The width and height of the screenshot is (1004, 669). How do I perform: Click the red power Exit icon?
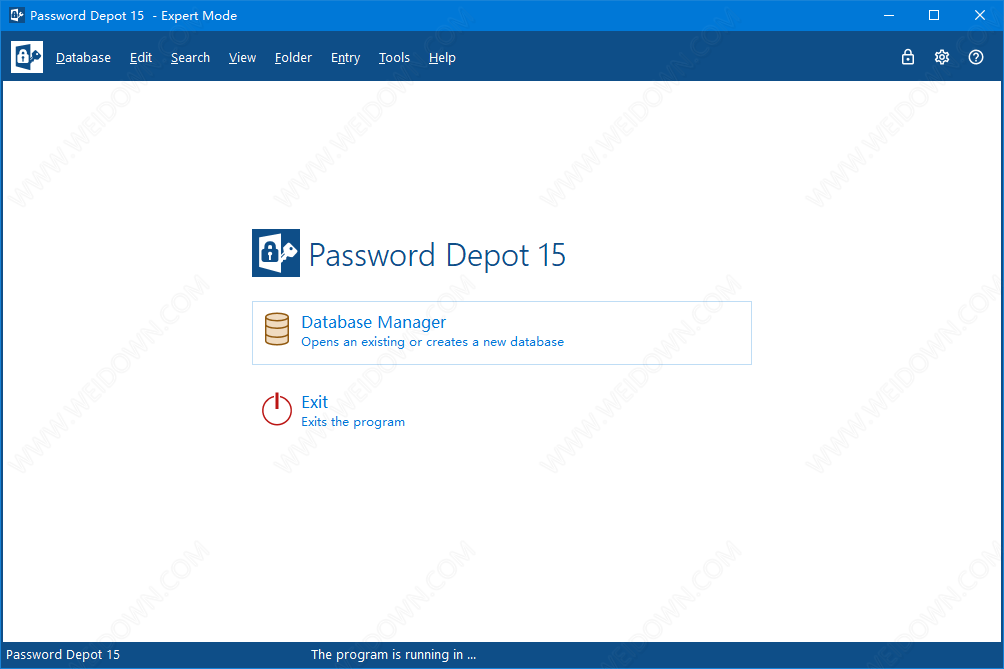click(277, 409)
